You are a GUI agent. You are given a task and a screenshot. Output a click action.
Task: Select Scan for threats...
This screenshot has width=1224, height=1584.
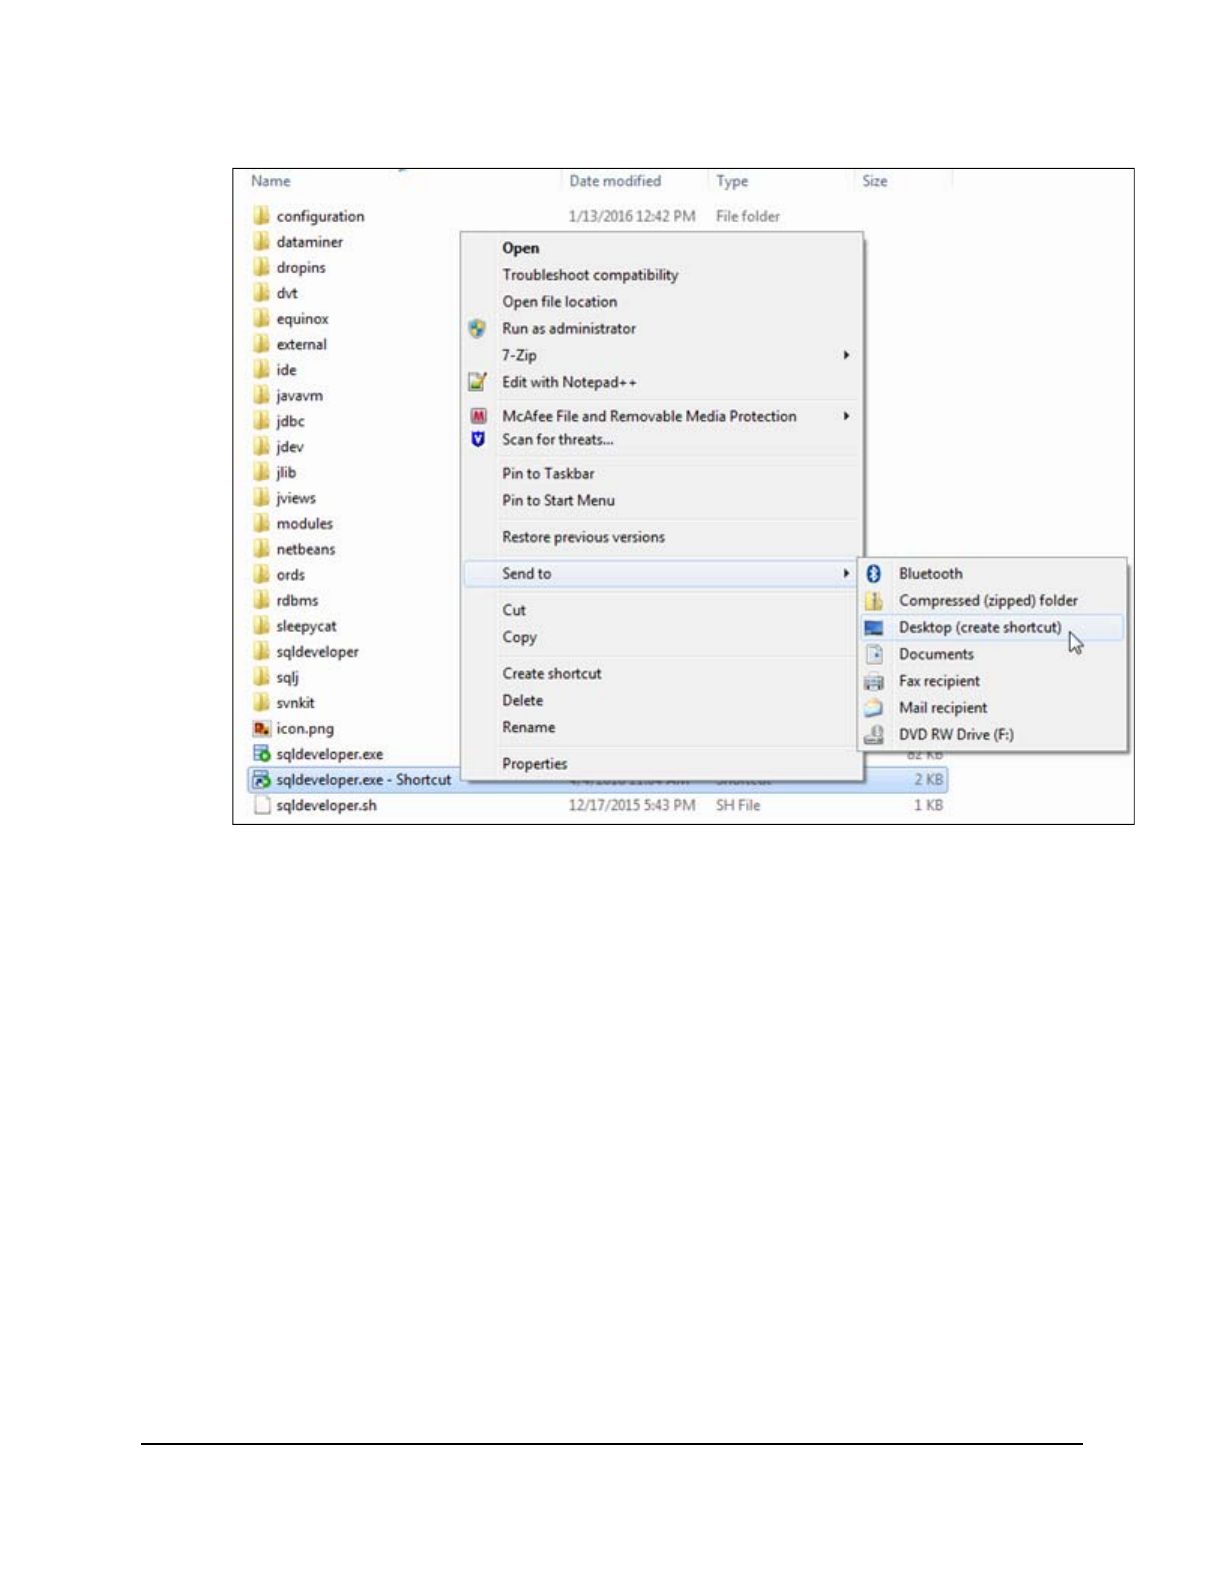coord(558,439)
